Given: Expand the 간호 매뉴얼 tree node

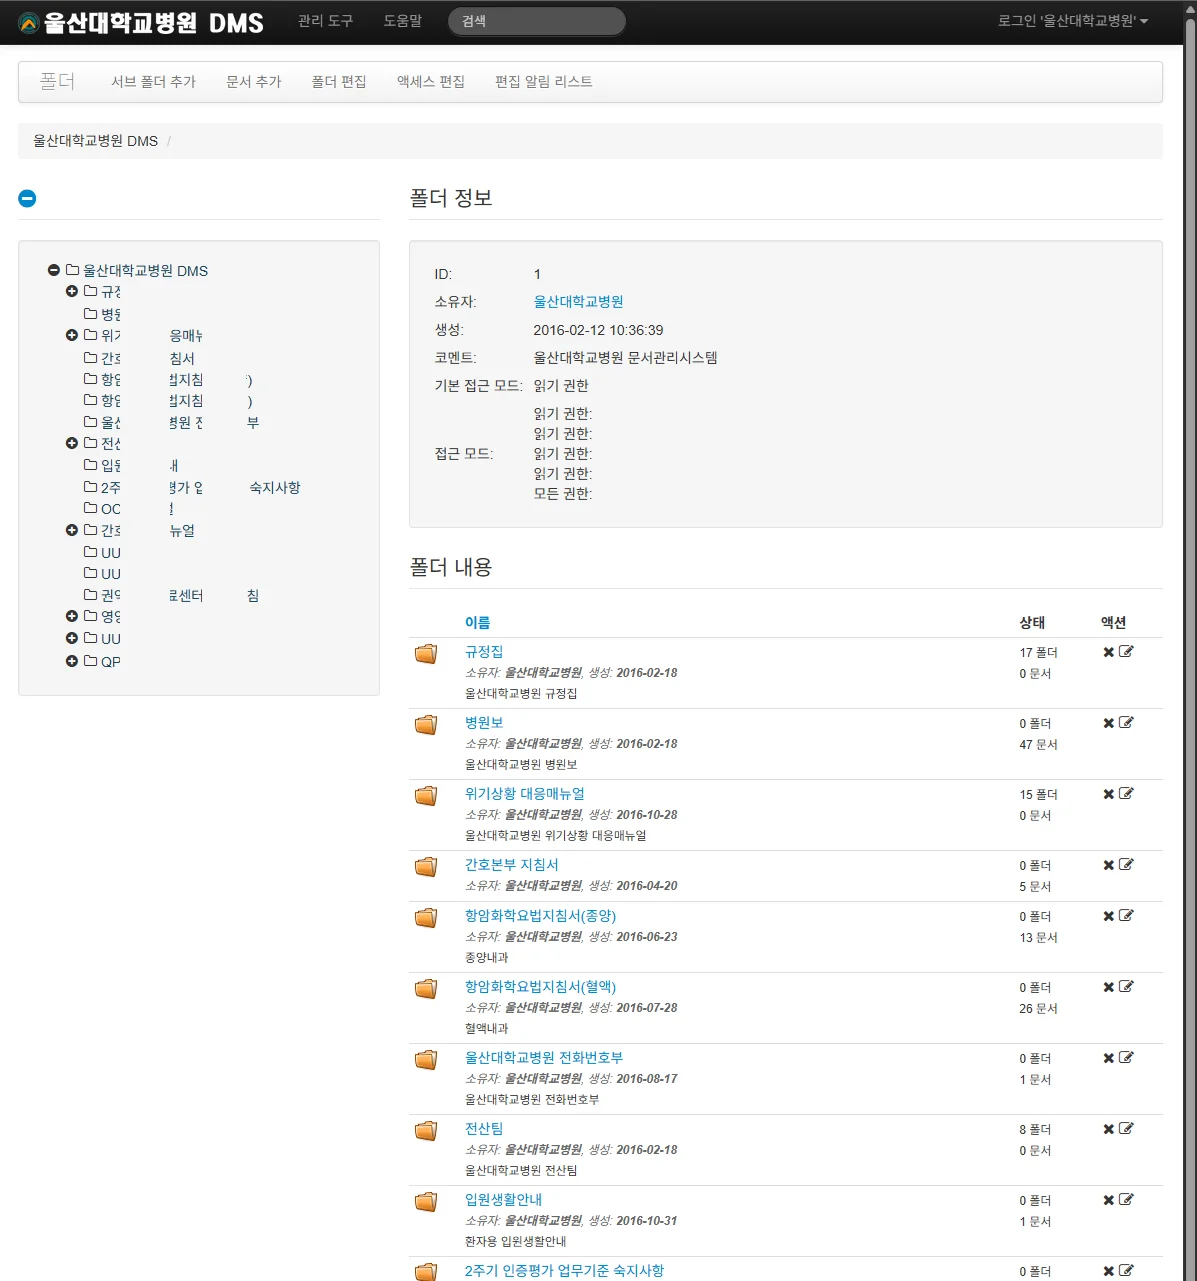Looking at the screenshot, I should pyautogui.click(x=72, y=530).
